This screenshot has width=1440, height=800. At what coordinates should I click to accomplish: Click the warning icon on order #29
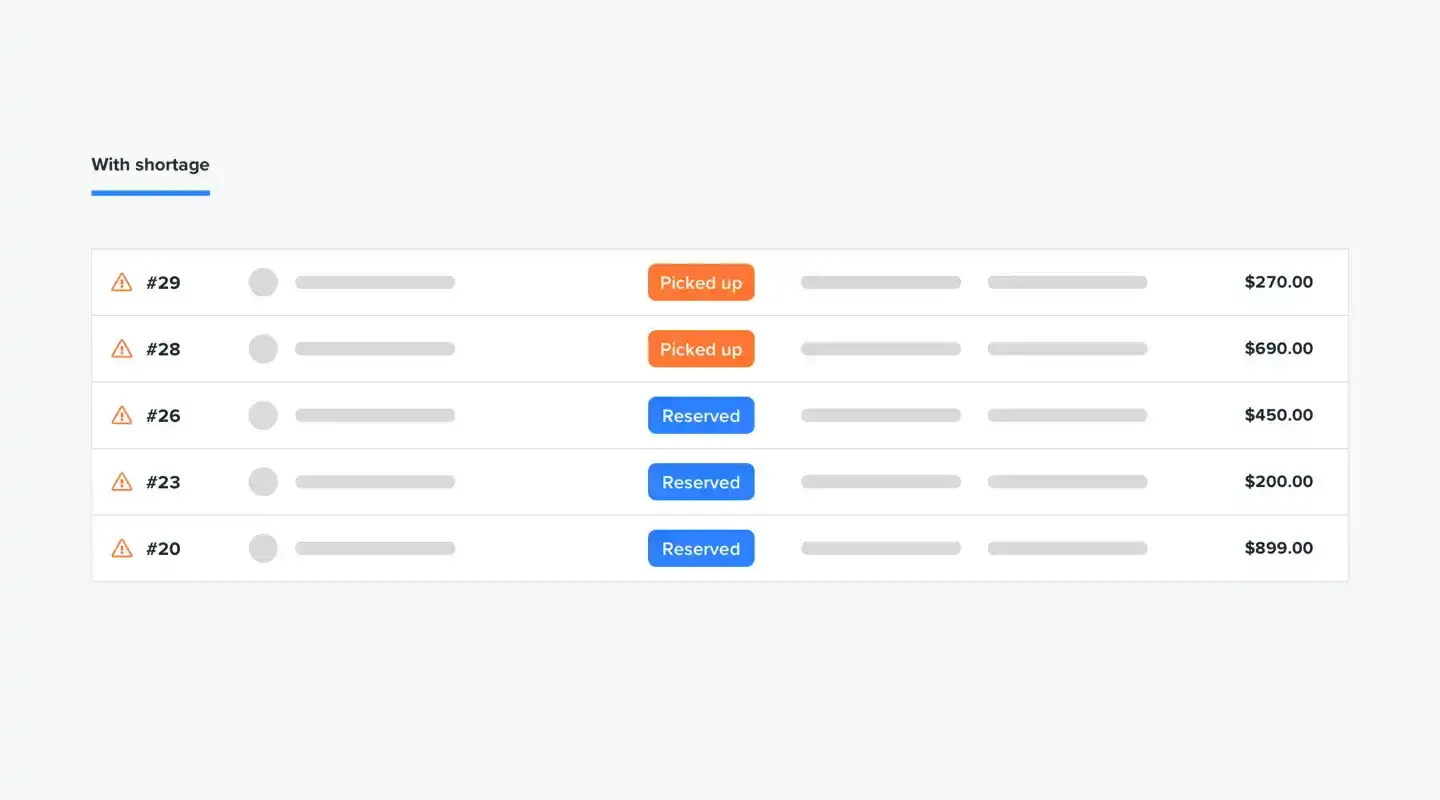coord(121,282)
